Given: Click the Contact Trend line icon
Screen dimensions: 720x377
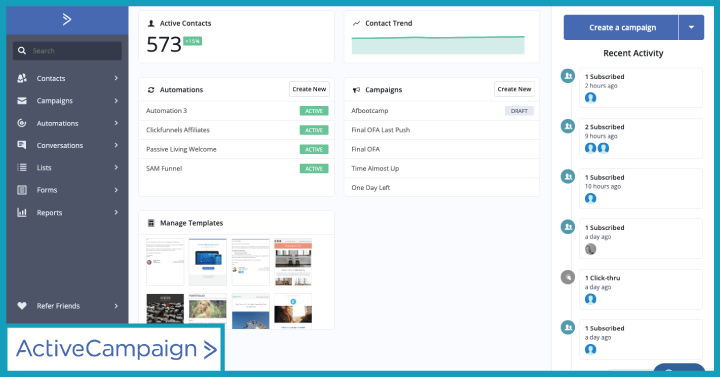Looking at the screenshot, I should point(356,23).
